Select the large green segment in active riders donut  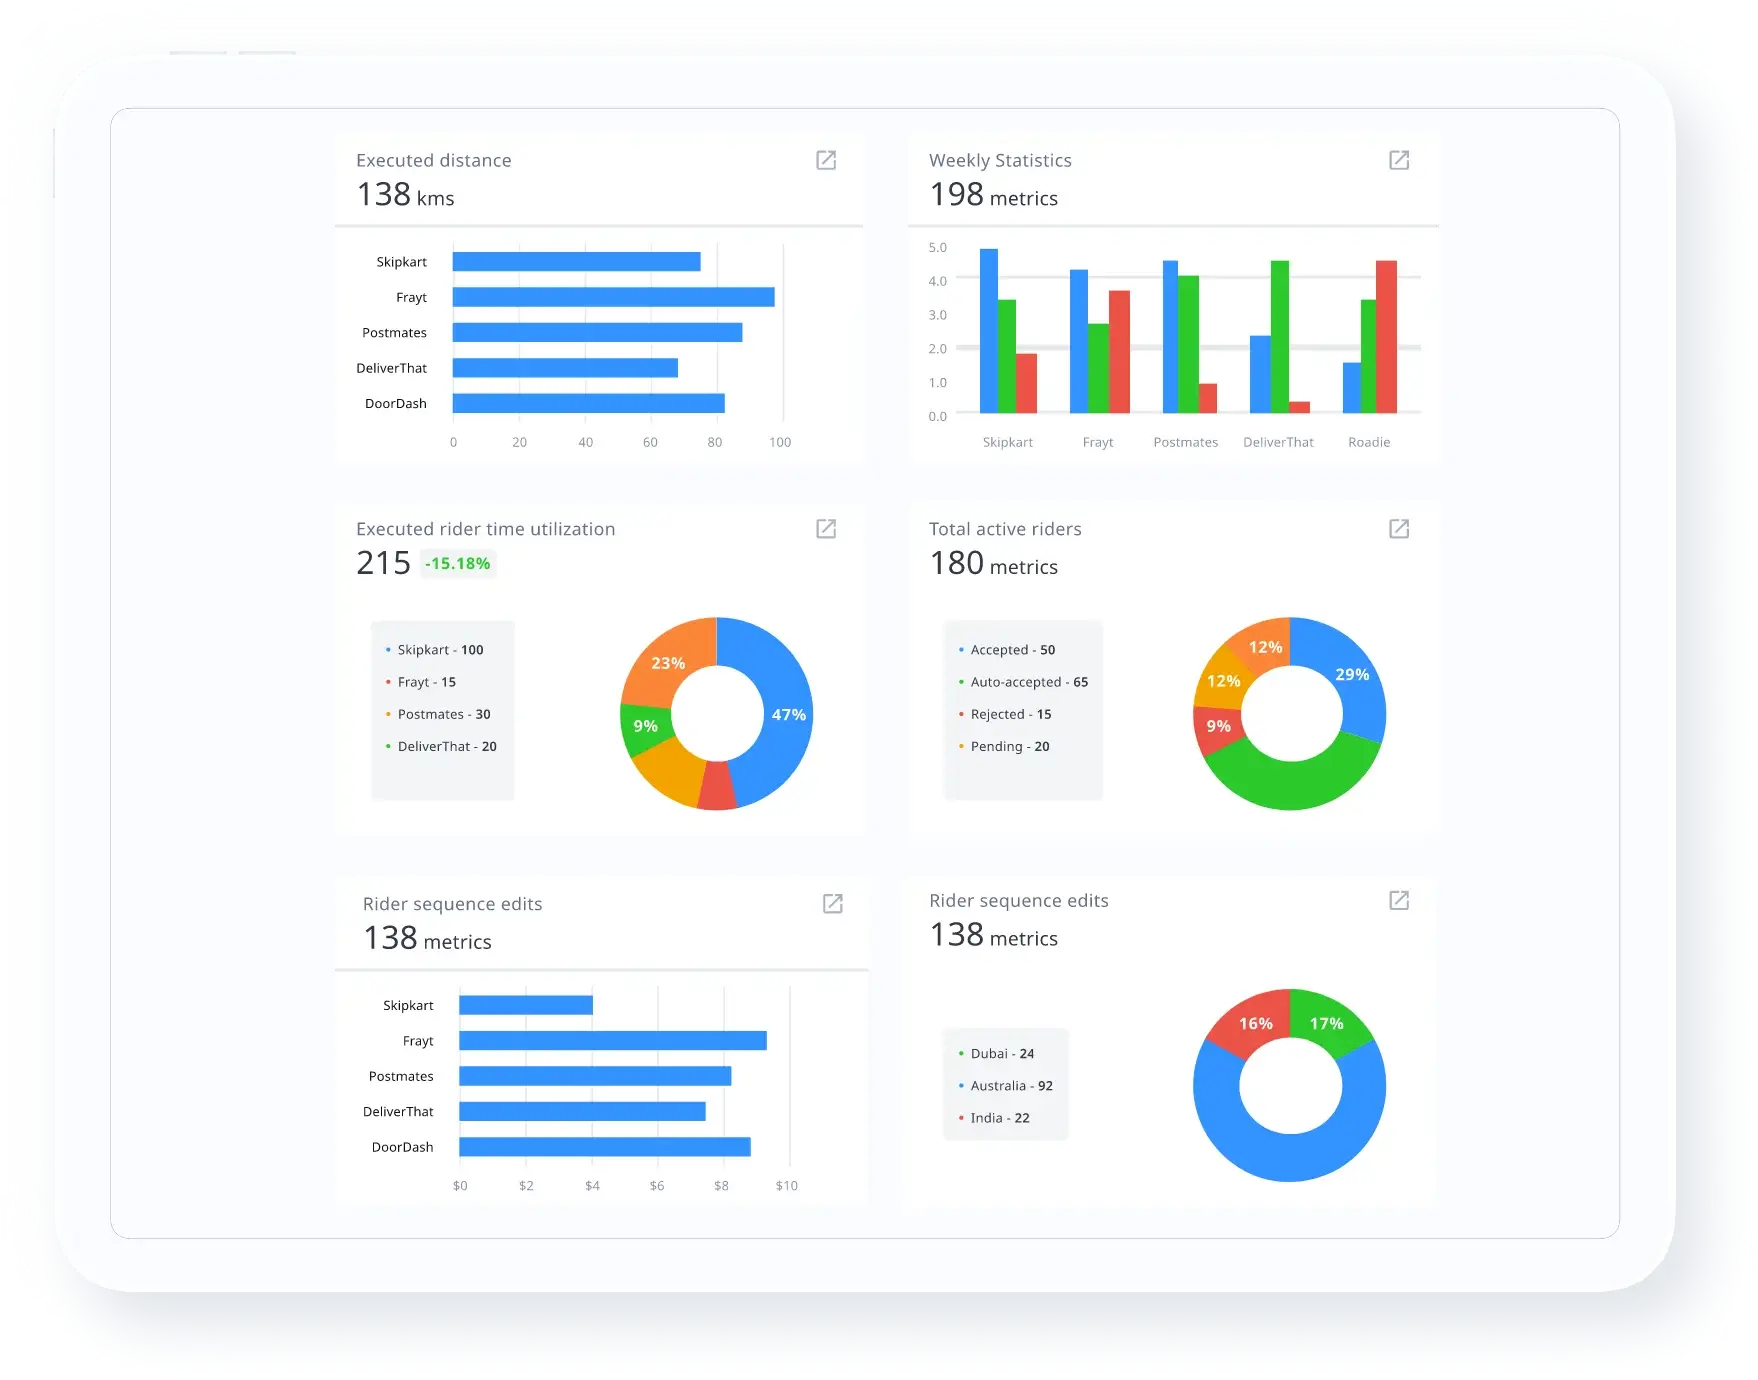1292,785
